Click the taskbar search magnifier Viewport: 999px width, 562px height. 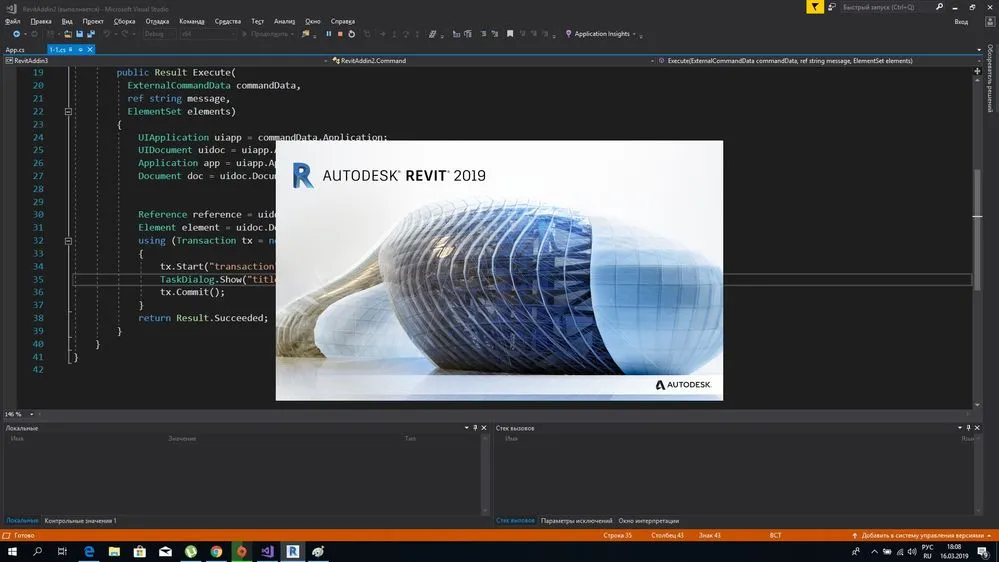click(x=37, y=551)
